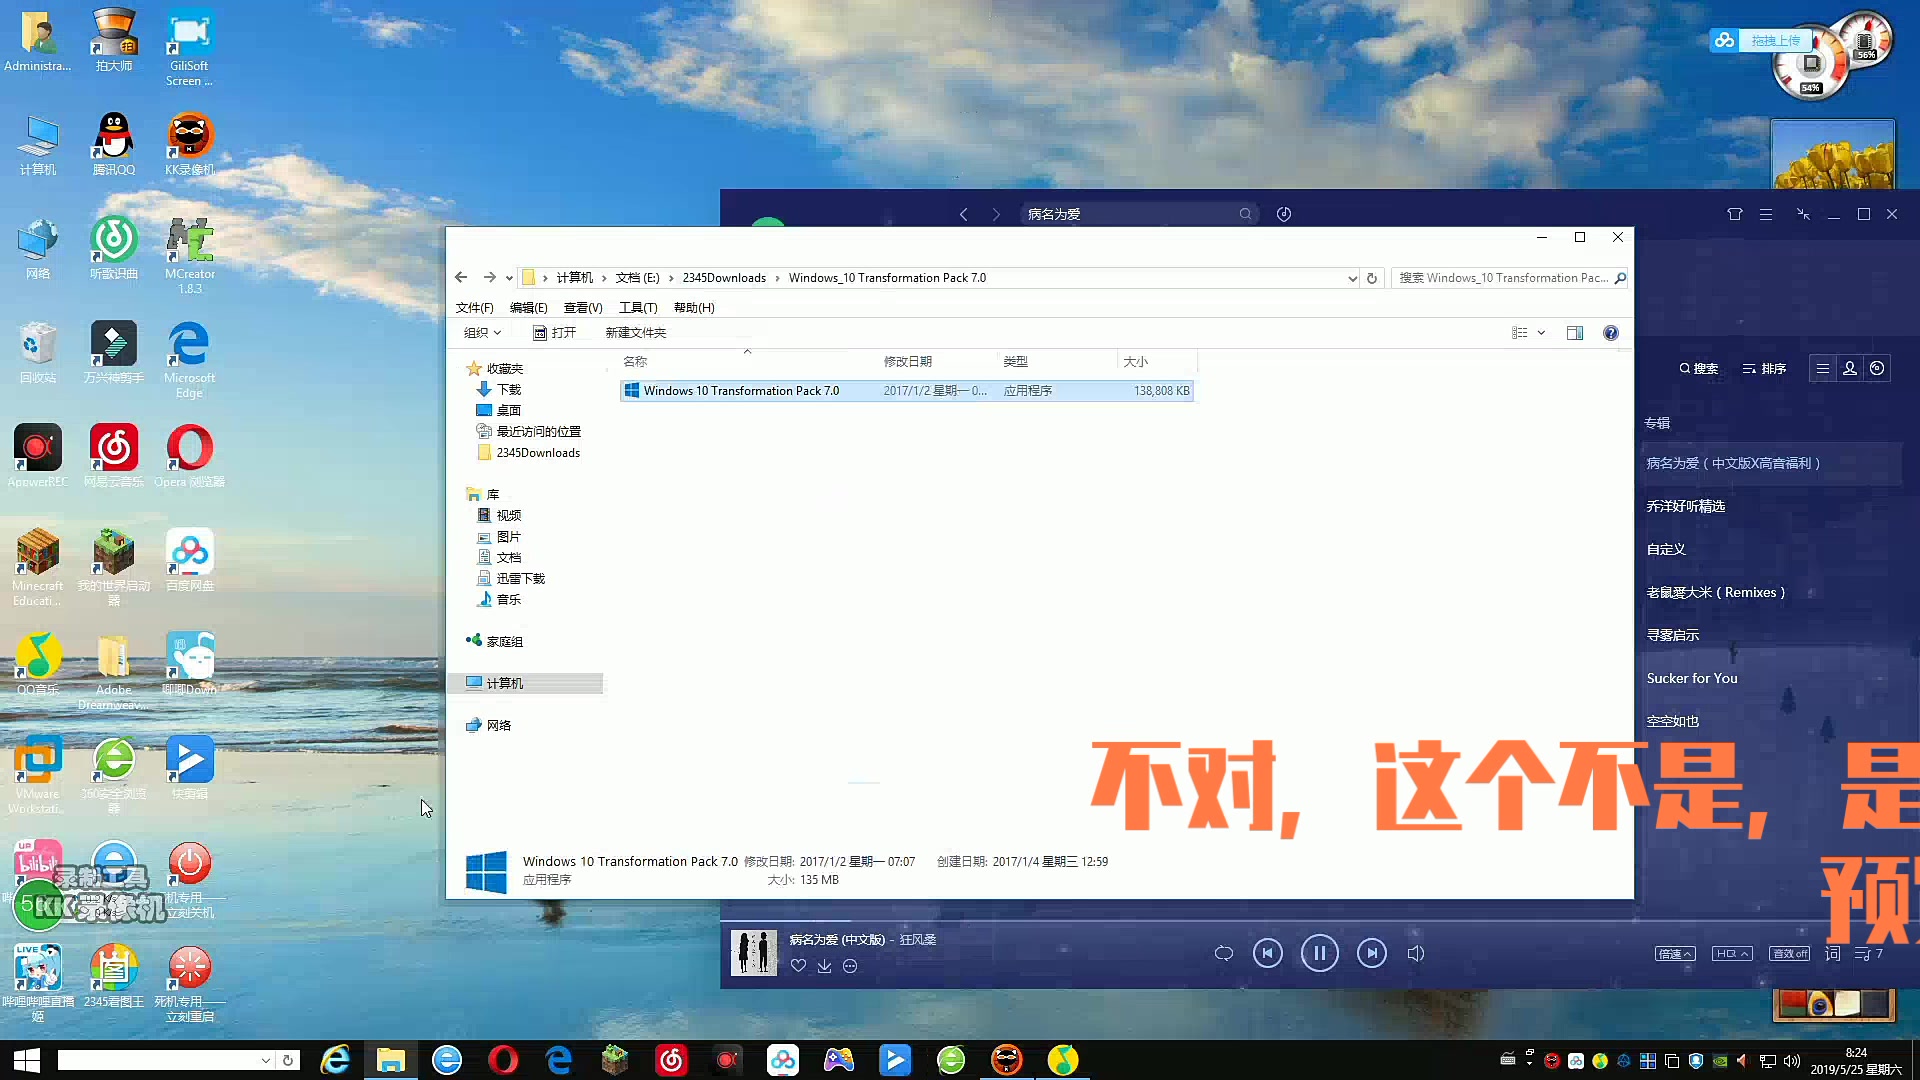
Task: Select the Sucker for You album
Action: click(x=1692, y=678)
